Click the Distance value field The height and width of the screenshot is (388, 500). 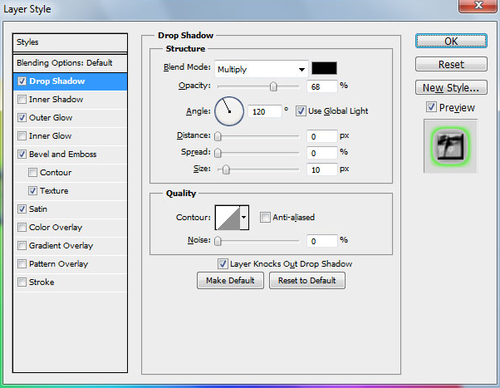pyautogui.click(x=322, y=136)
